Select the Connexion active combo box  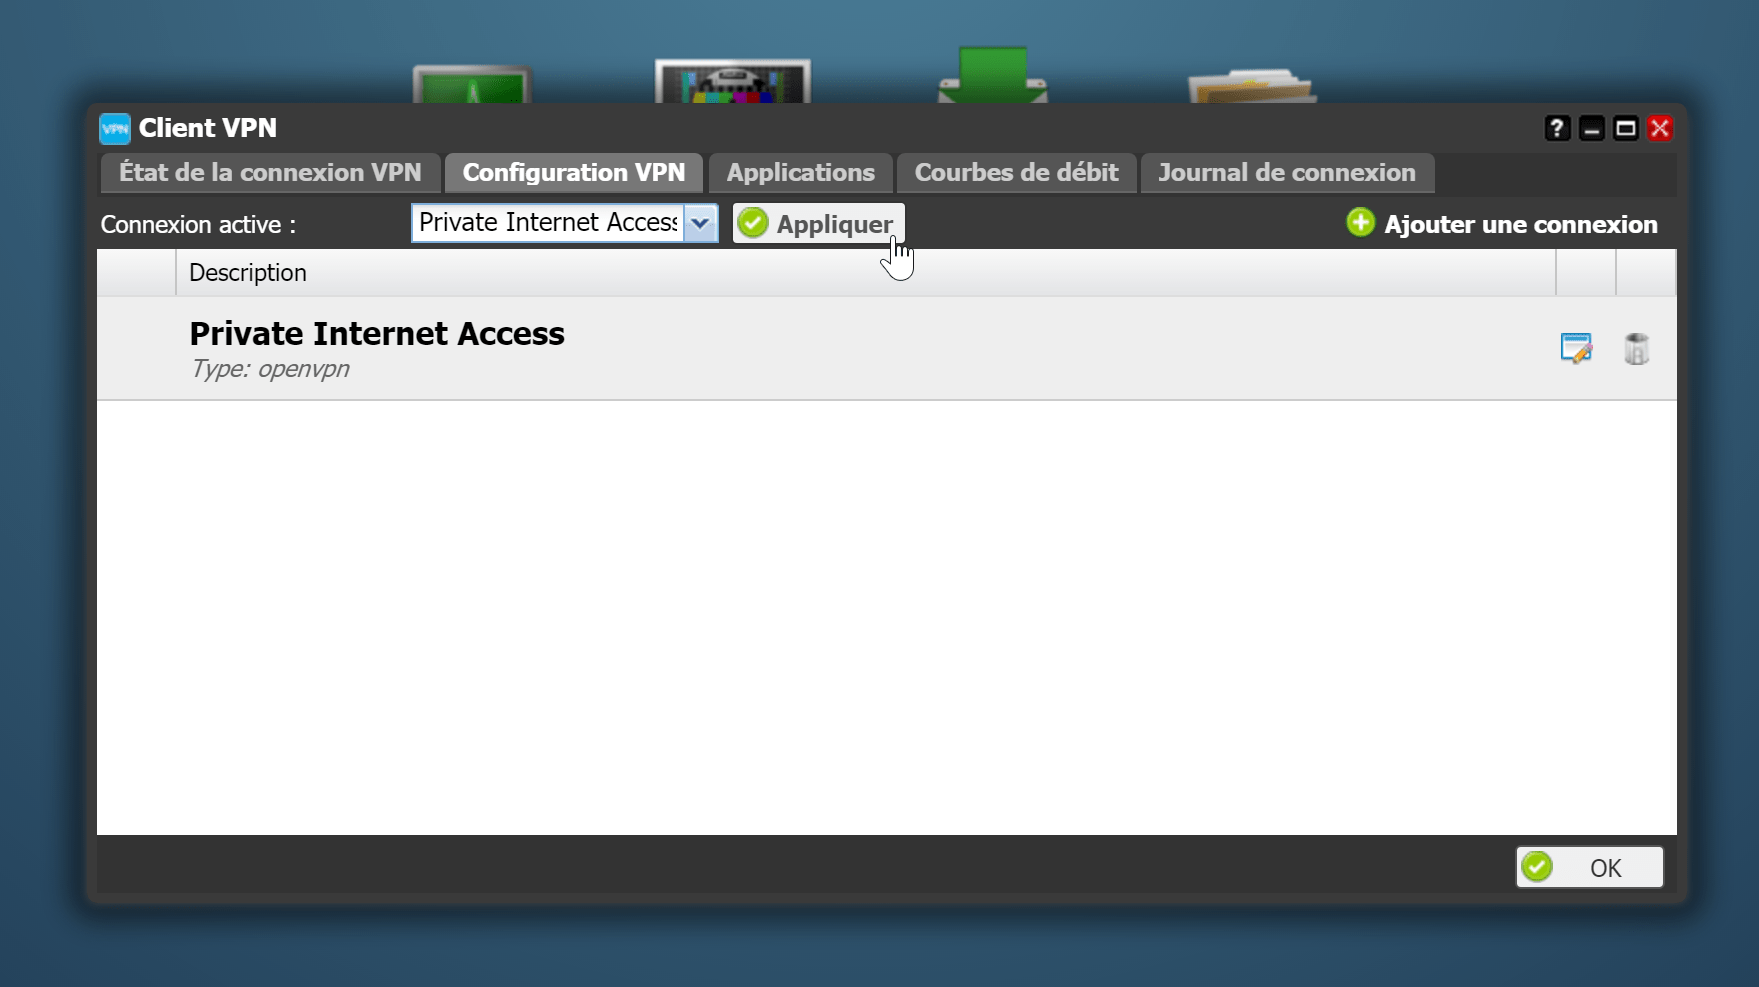(564, 223)
